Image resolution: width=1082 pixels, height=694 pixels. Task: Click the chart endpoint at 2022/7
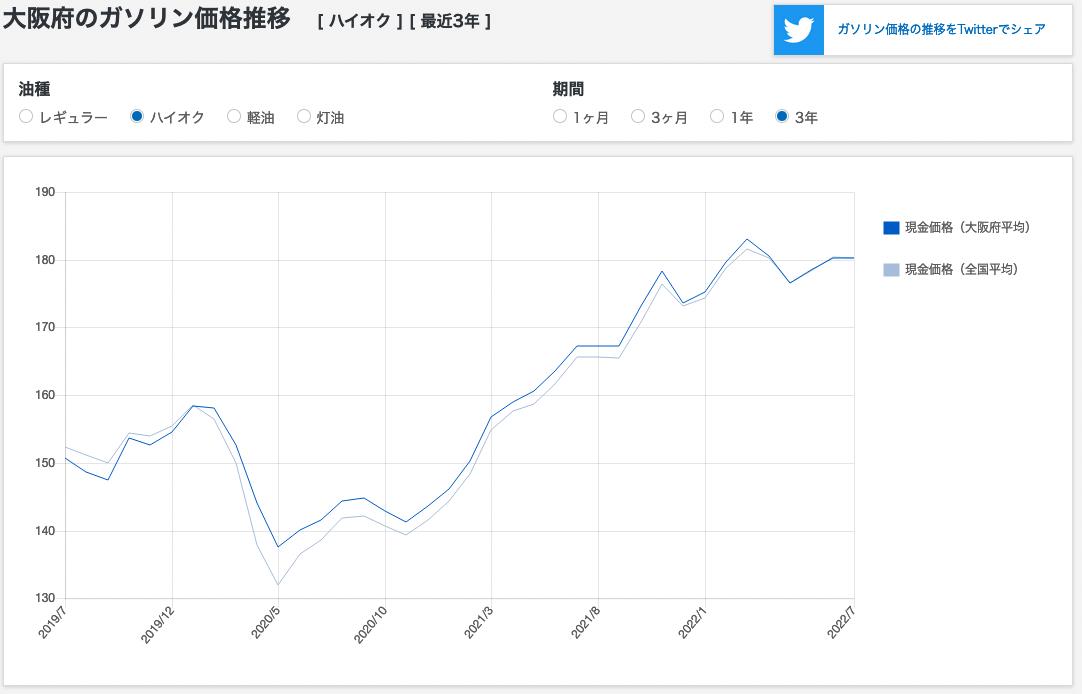(854, 258)
